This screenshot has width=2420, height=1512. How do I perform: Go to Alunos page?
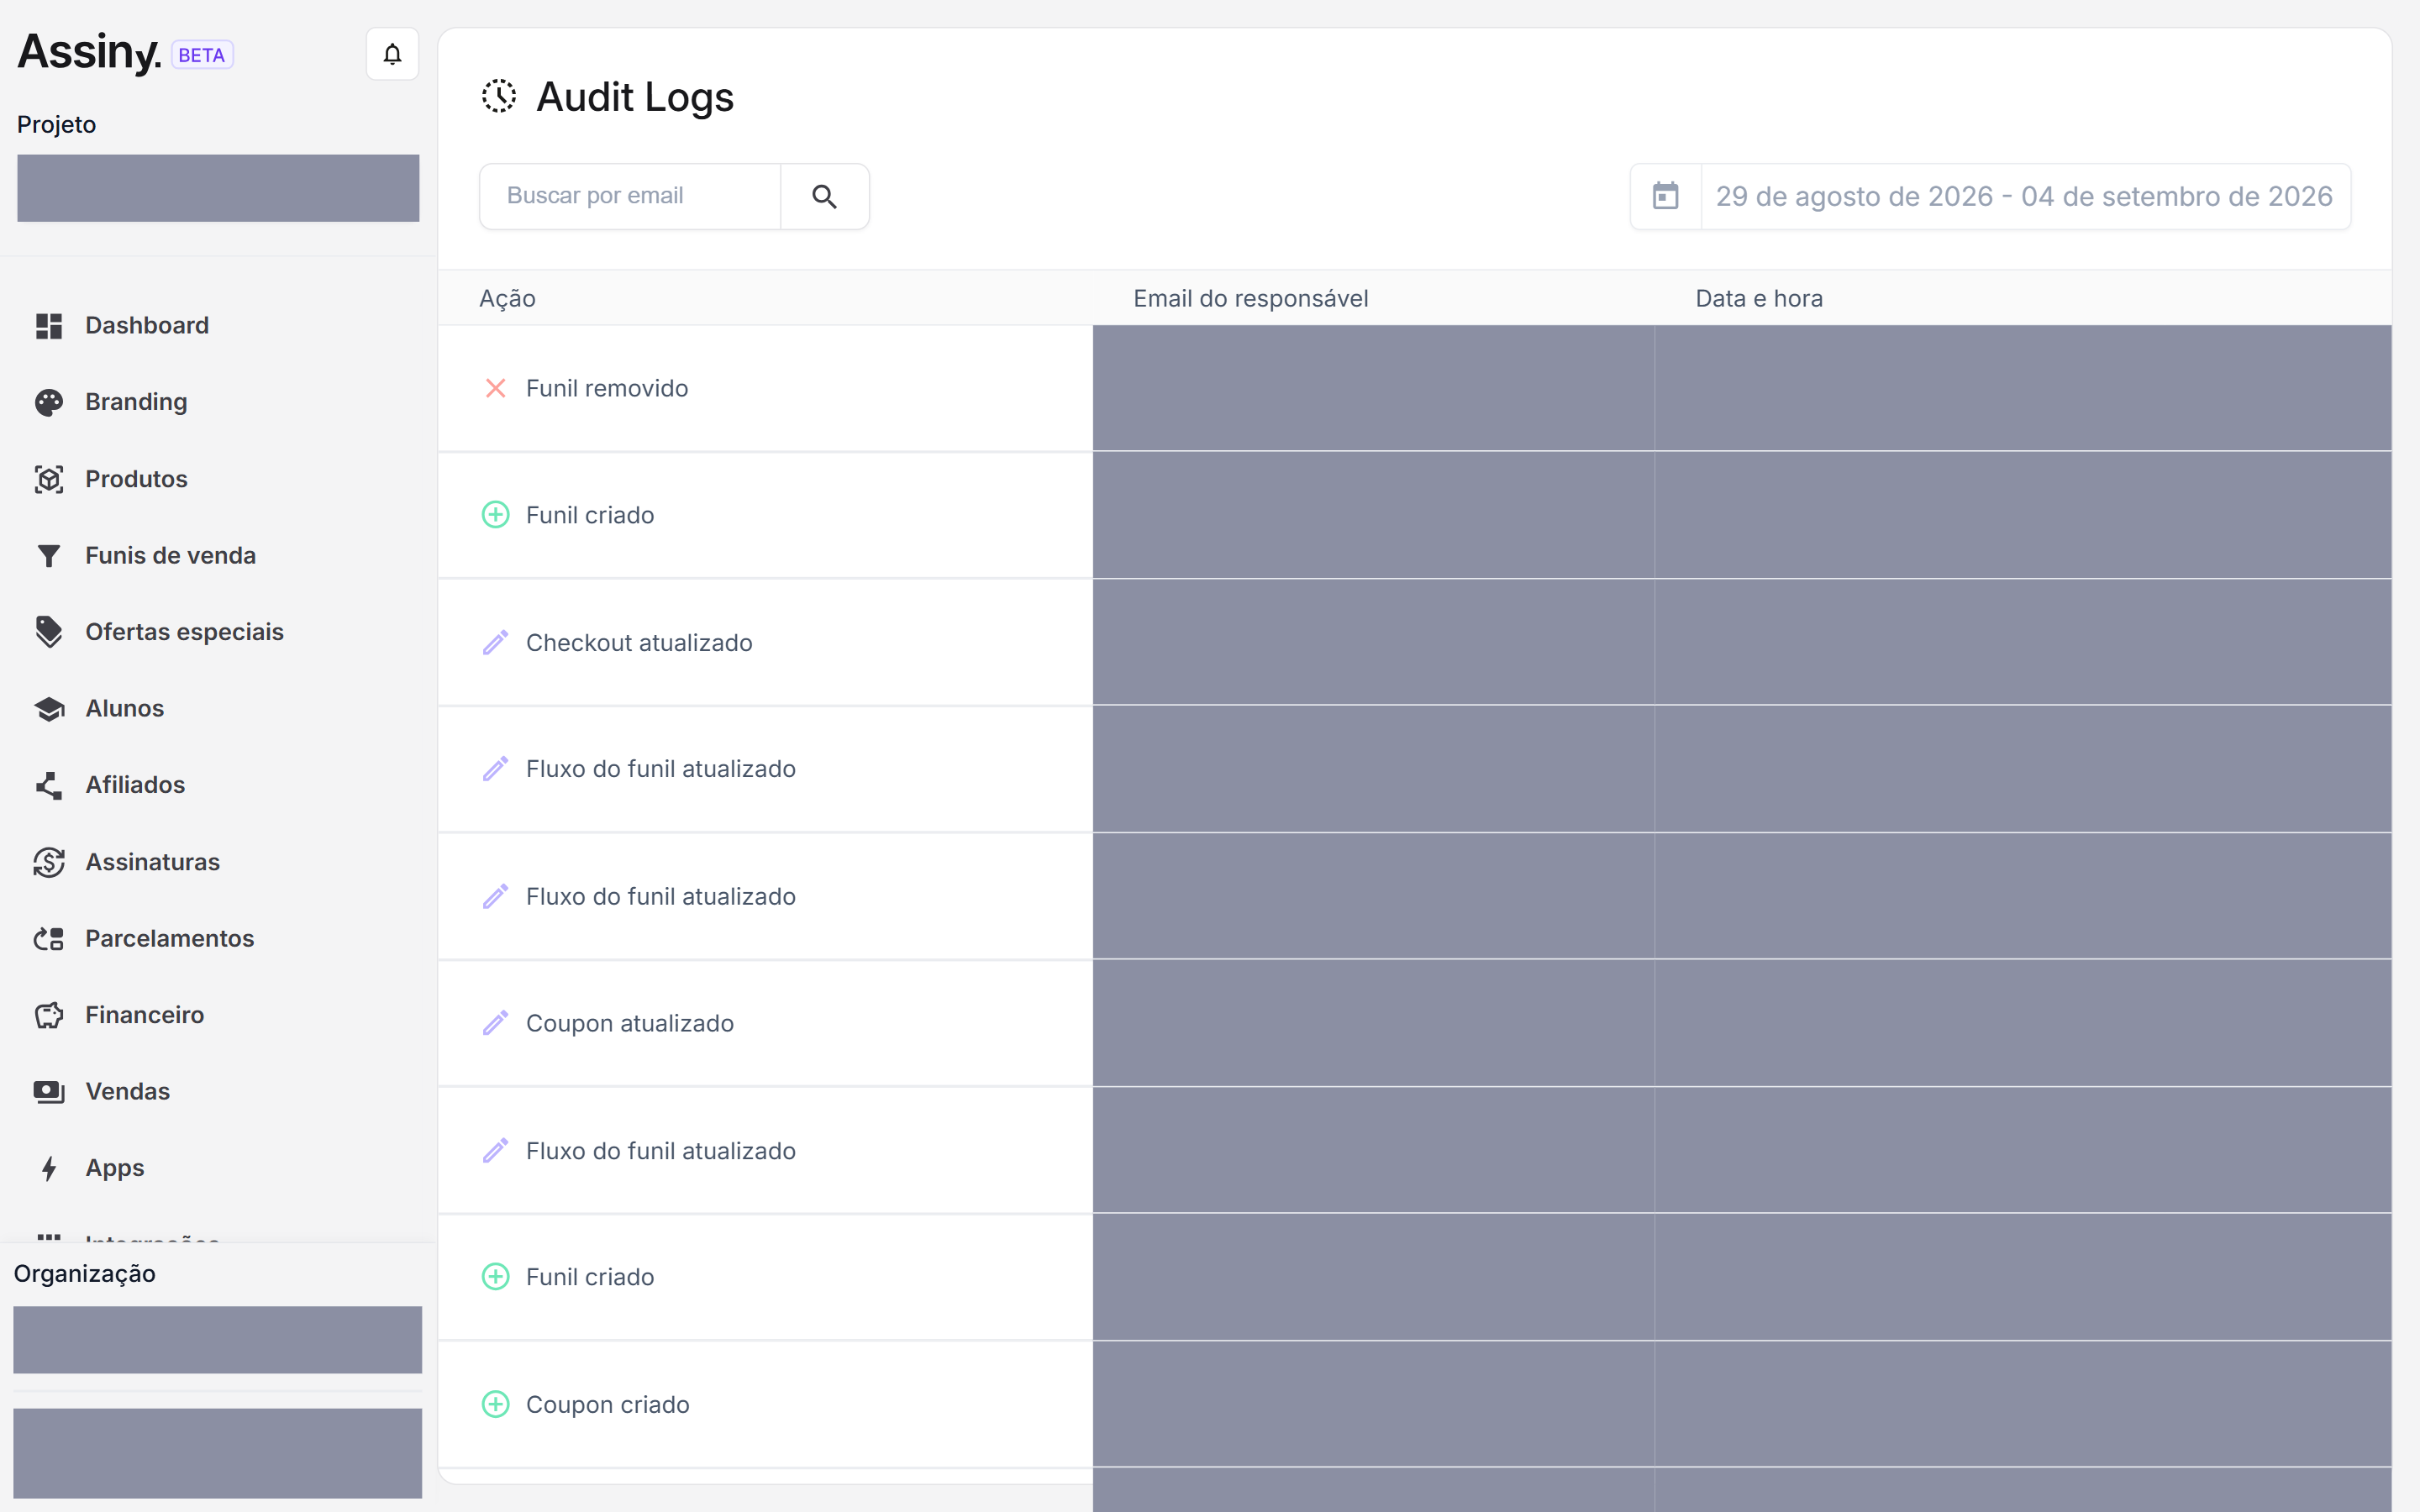[x=125, y=709]
